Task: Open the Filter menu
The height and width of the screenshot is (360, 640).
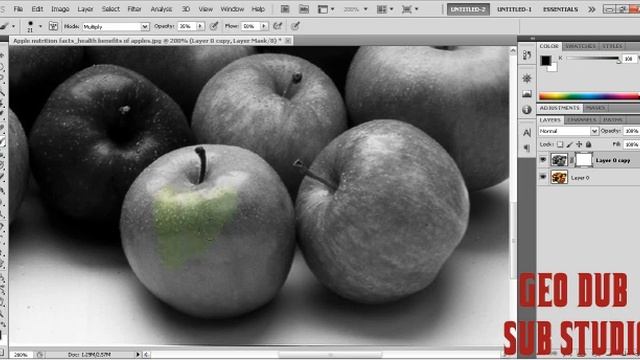Action: pyautogui.click(x=134, y=9)
